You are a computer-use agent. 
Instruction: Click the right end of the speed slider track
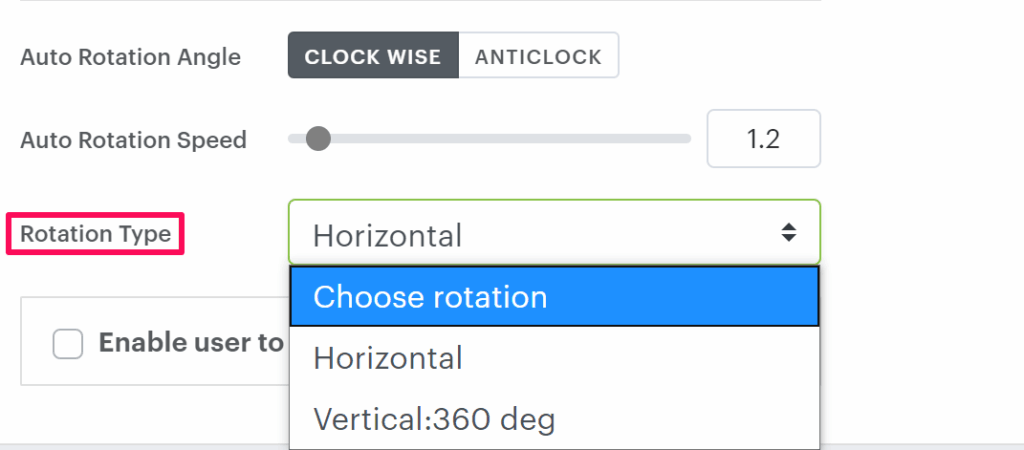pos(686,138)
